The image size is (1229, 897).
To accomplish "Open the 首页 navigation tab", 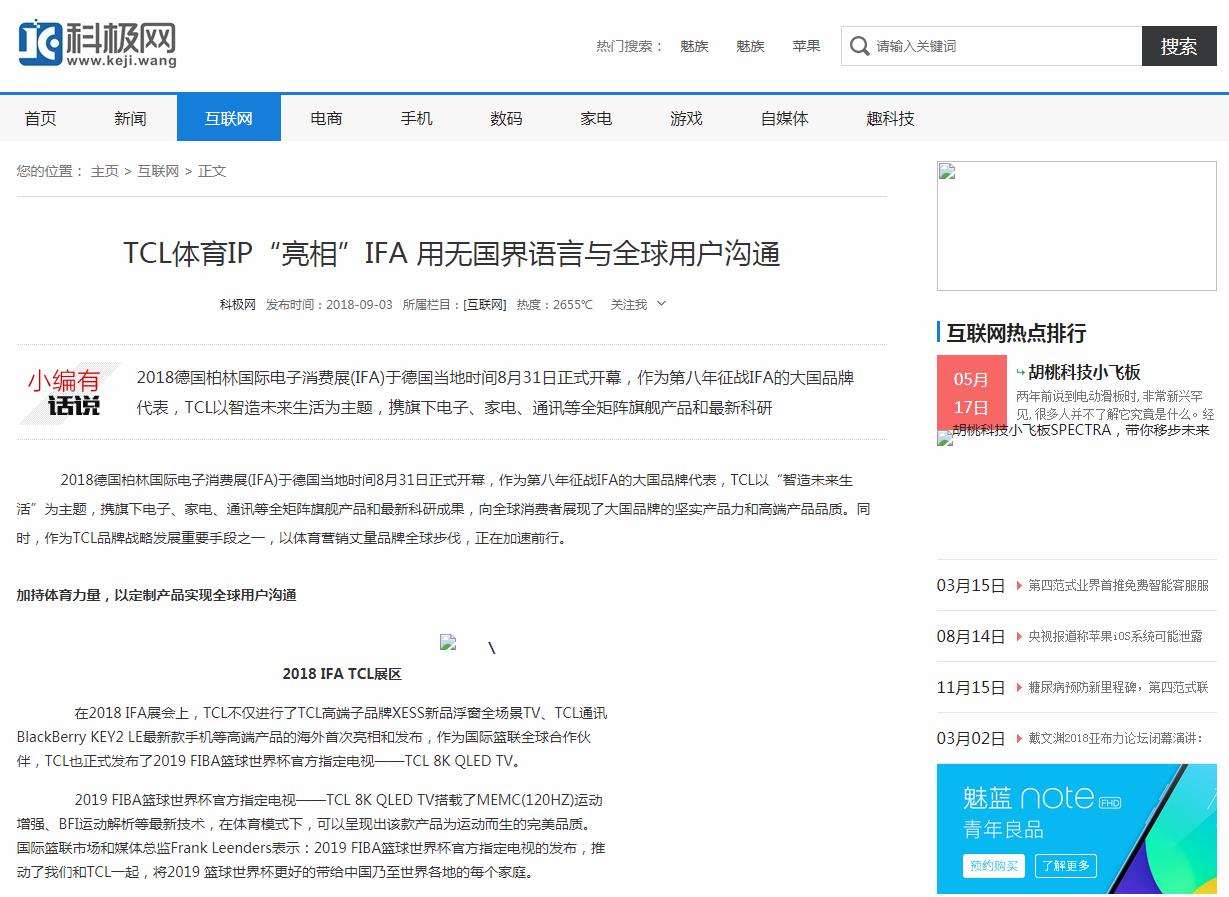I will (41, 118).
